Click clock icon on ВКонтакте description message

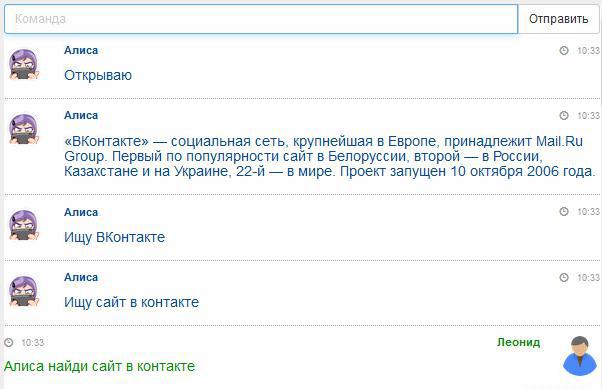click(564, 116)
